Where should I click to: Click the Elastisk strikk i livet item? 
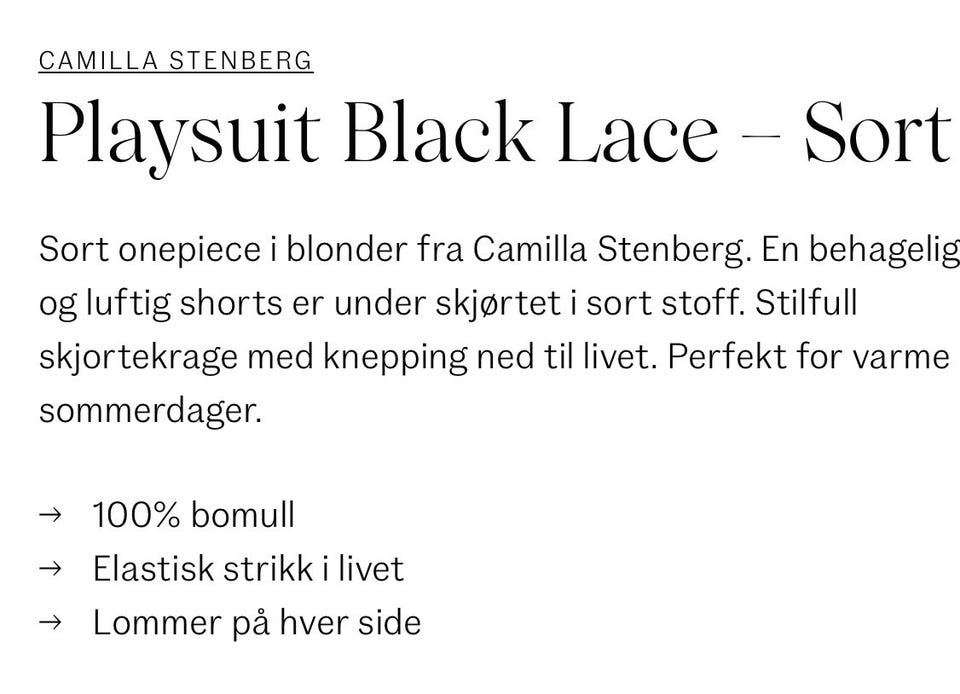coord(248,569)
